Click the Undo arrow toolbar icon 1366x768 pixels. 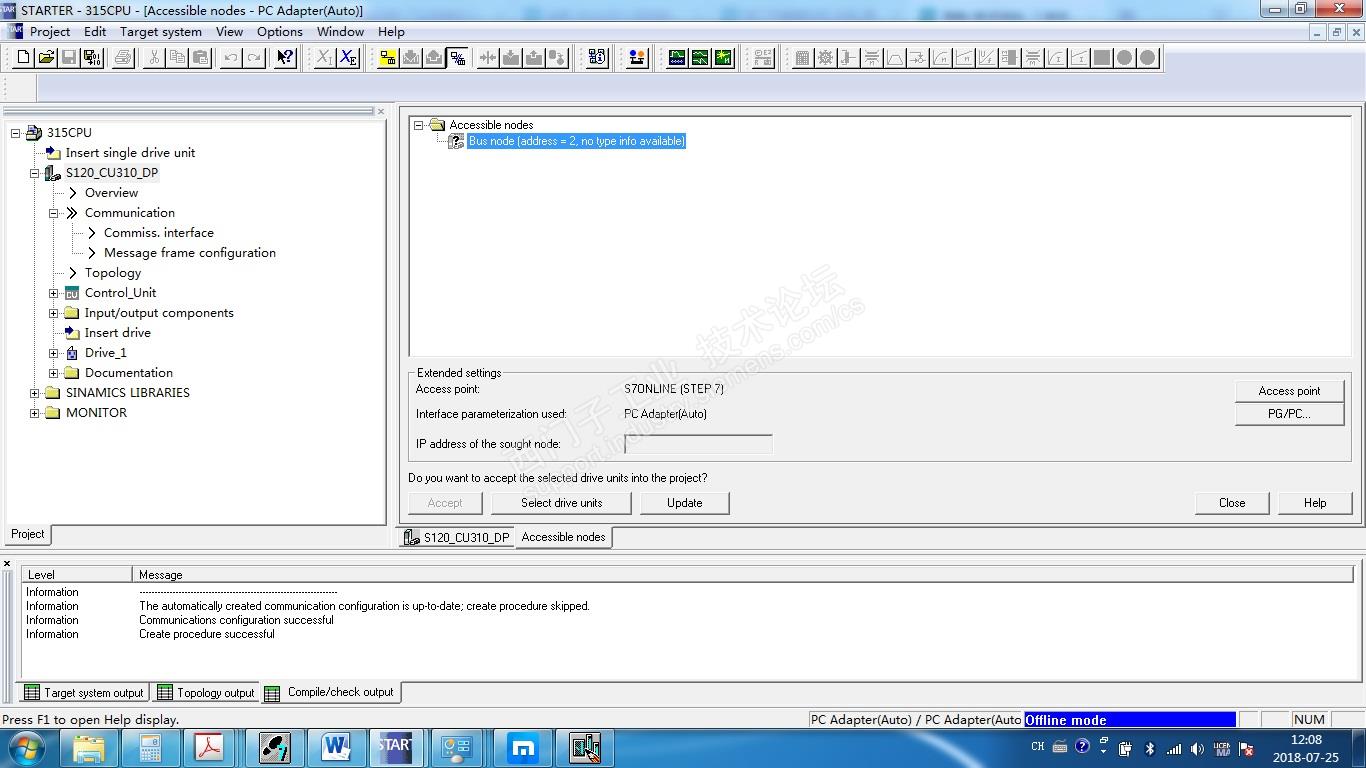[x=231, y=58]
